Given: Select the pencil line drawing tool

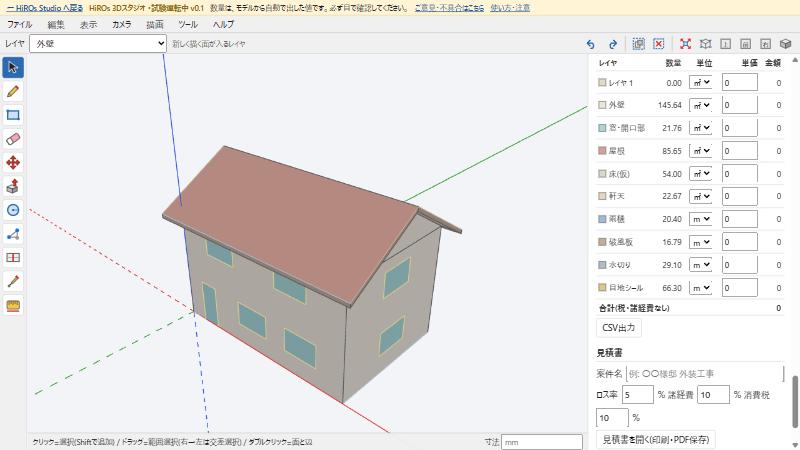Looking at the screenshot, I should pyautogui.click(x=13, y=91).
